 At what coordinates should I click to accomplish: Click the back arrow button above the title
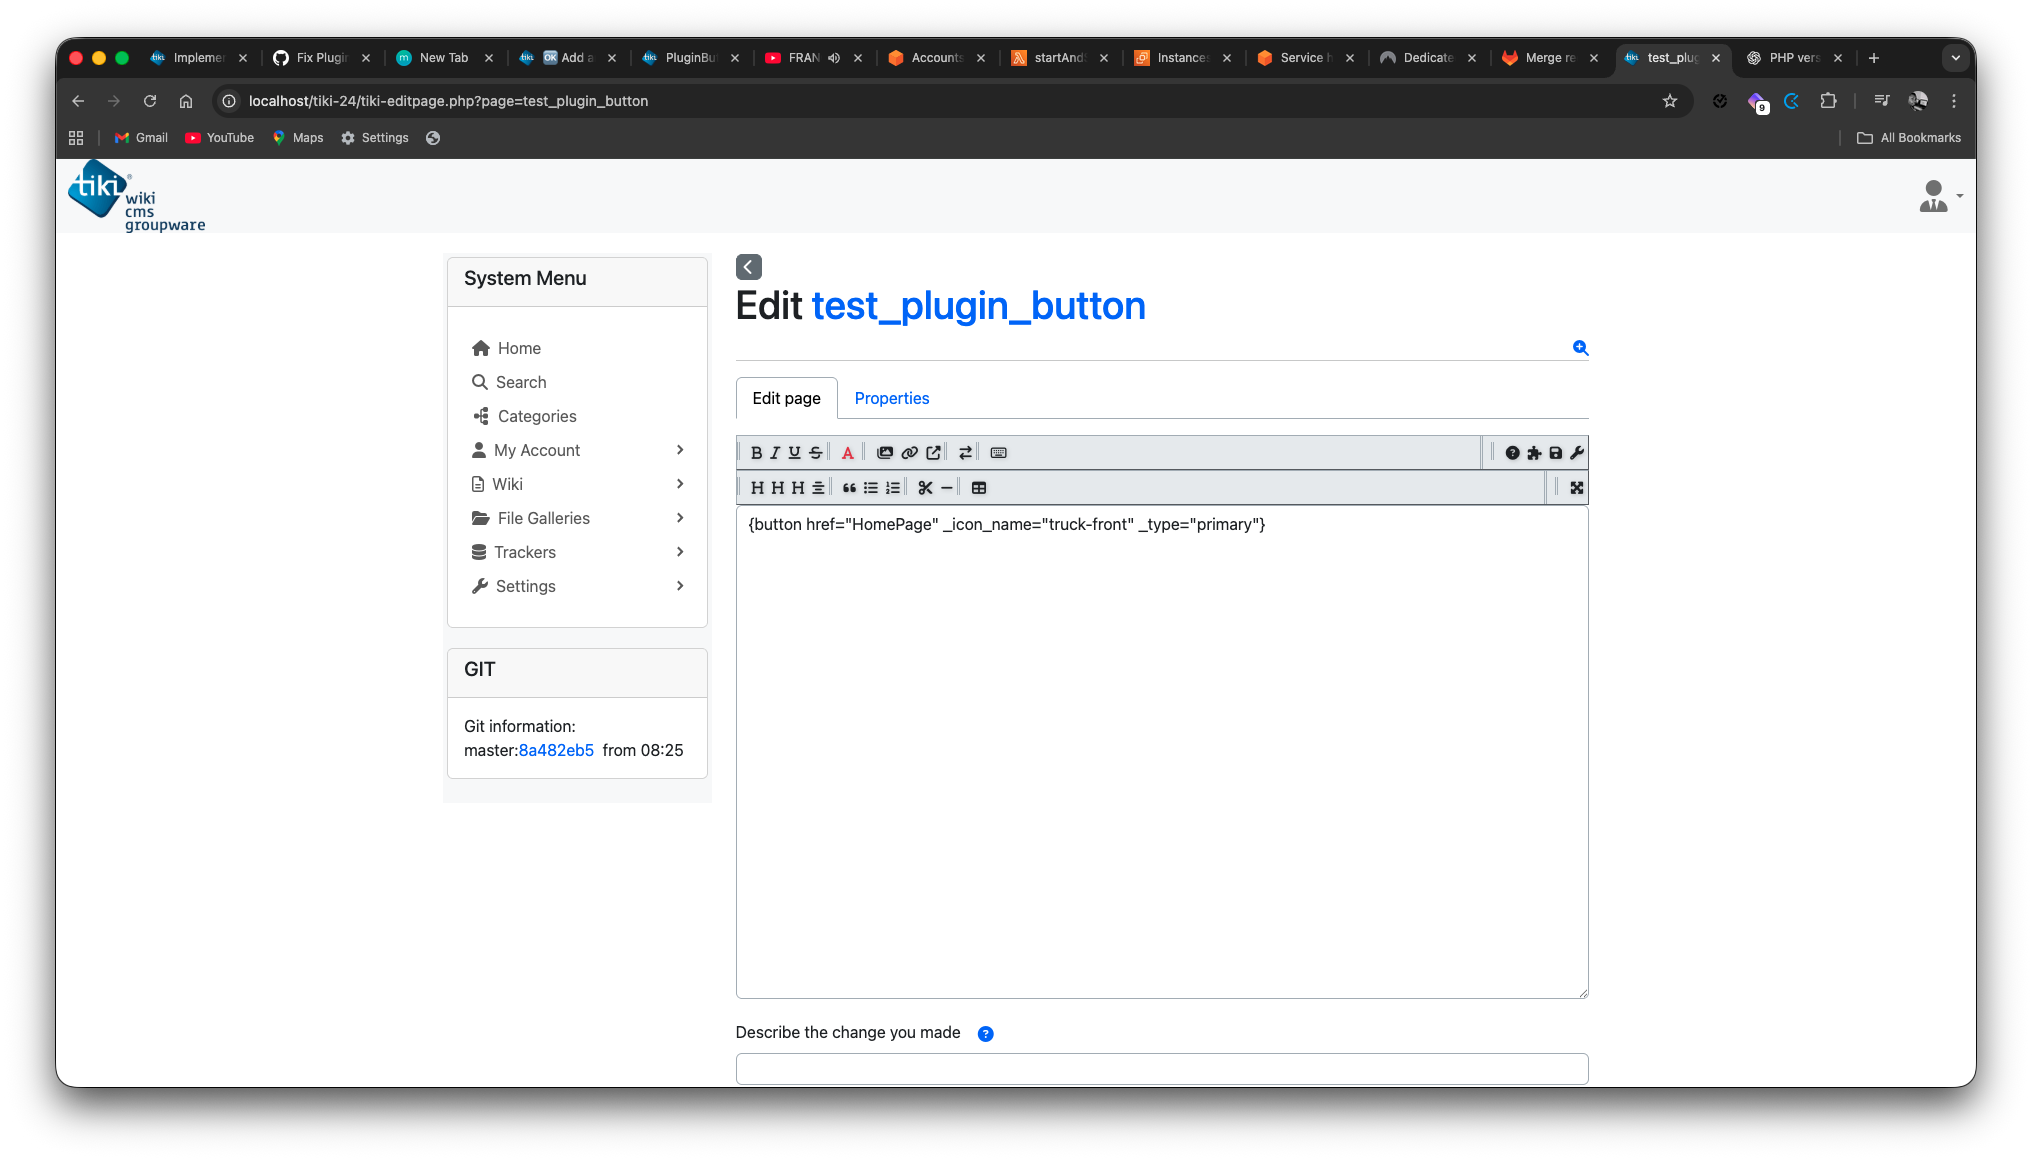coord(749,267)
